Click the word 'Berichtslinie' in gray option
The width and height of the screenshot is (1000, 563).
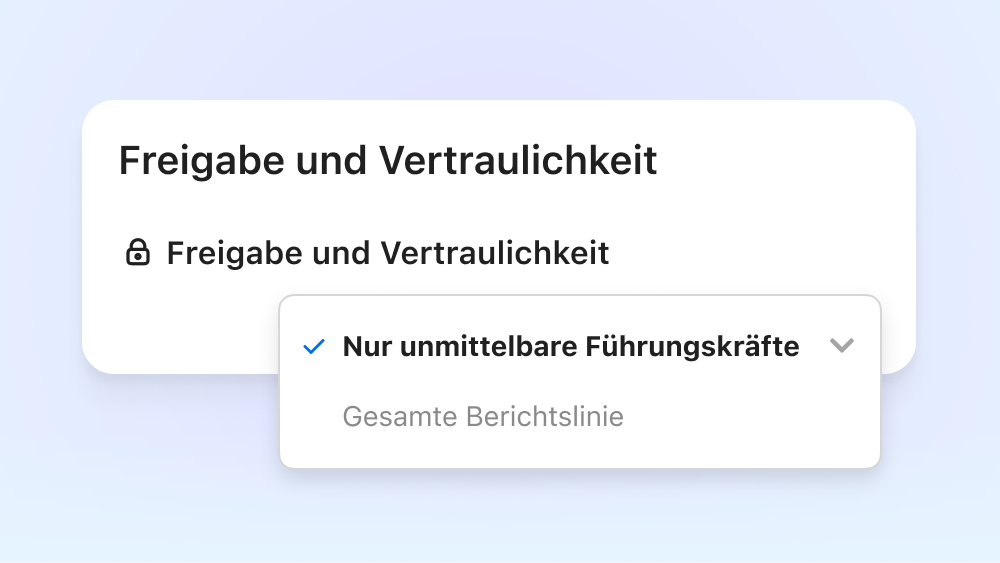(545, 416)
